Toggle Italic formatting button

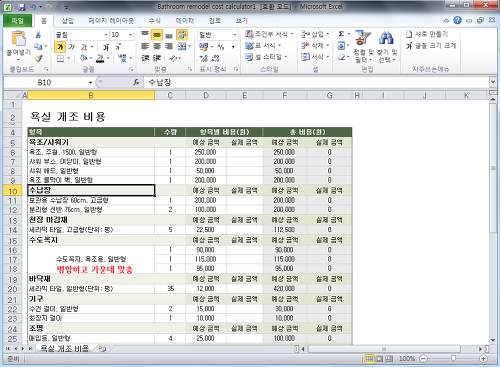coord(71,47)
